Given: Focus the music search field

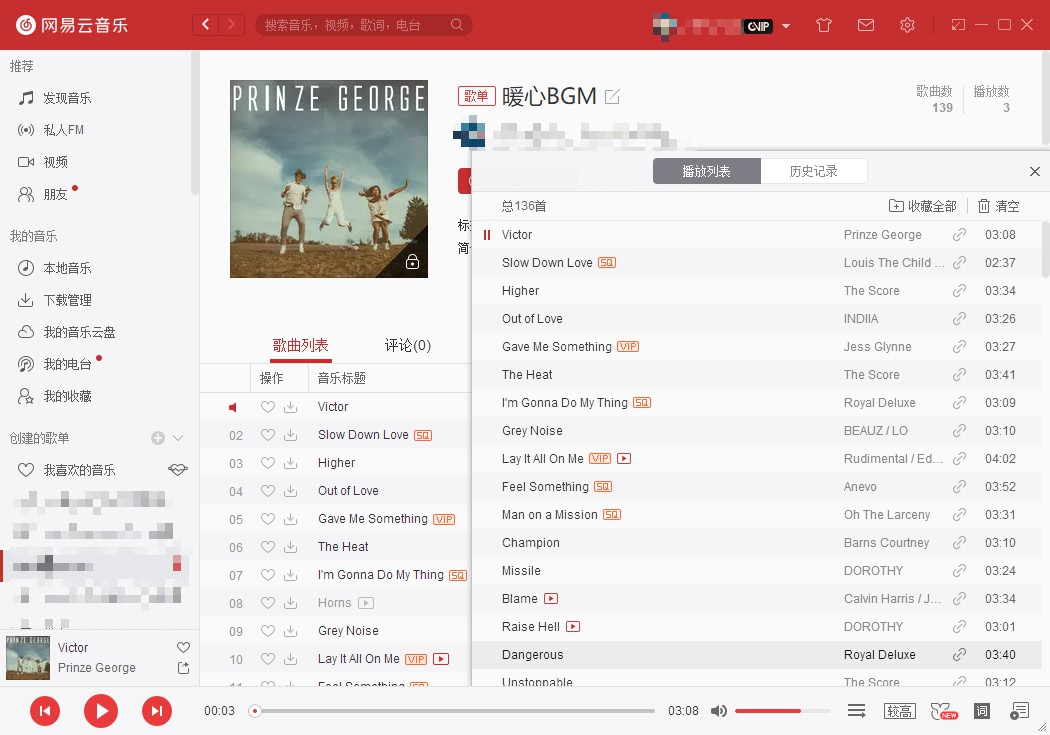Looking at the screenshot, I should [355, 25].
